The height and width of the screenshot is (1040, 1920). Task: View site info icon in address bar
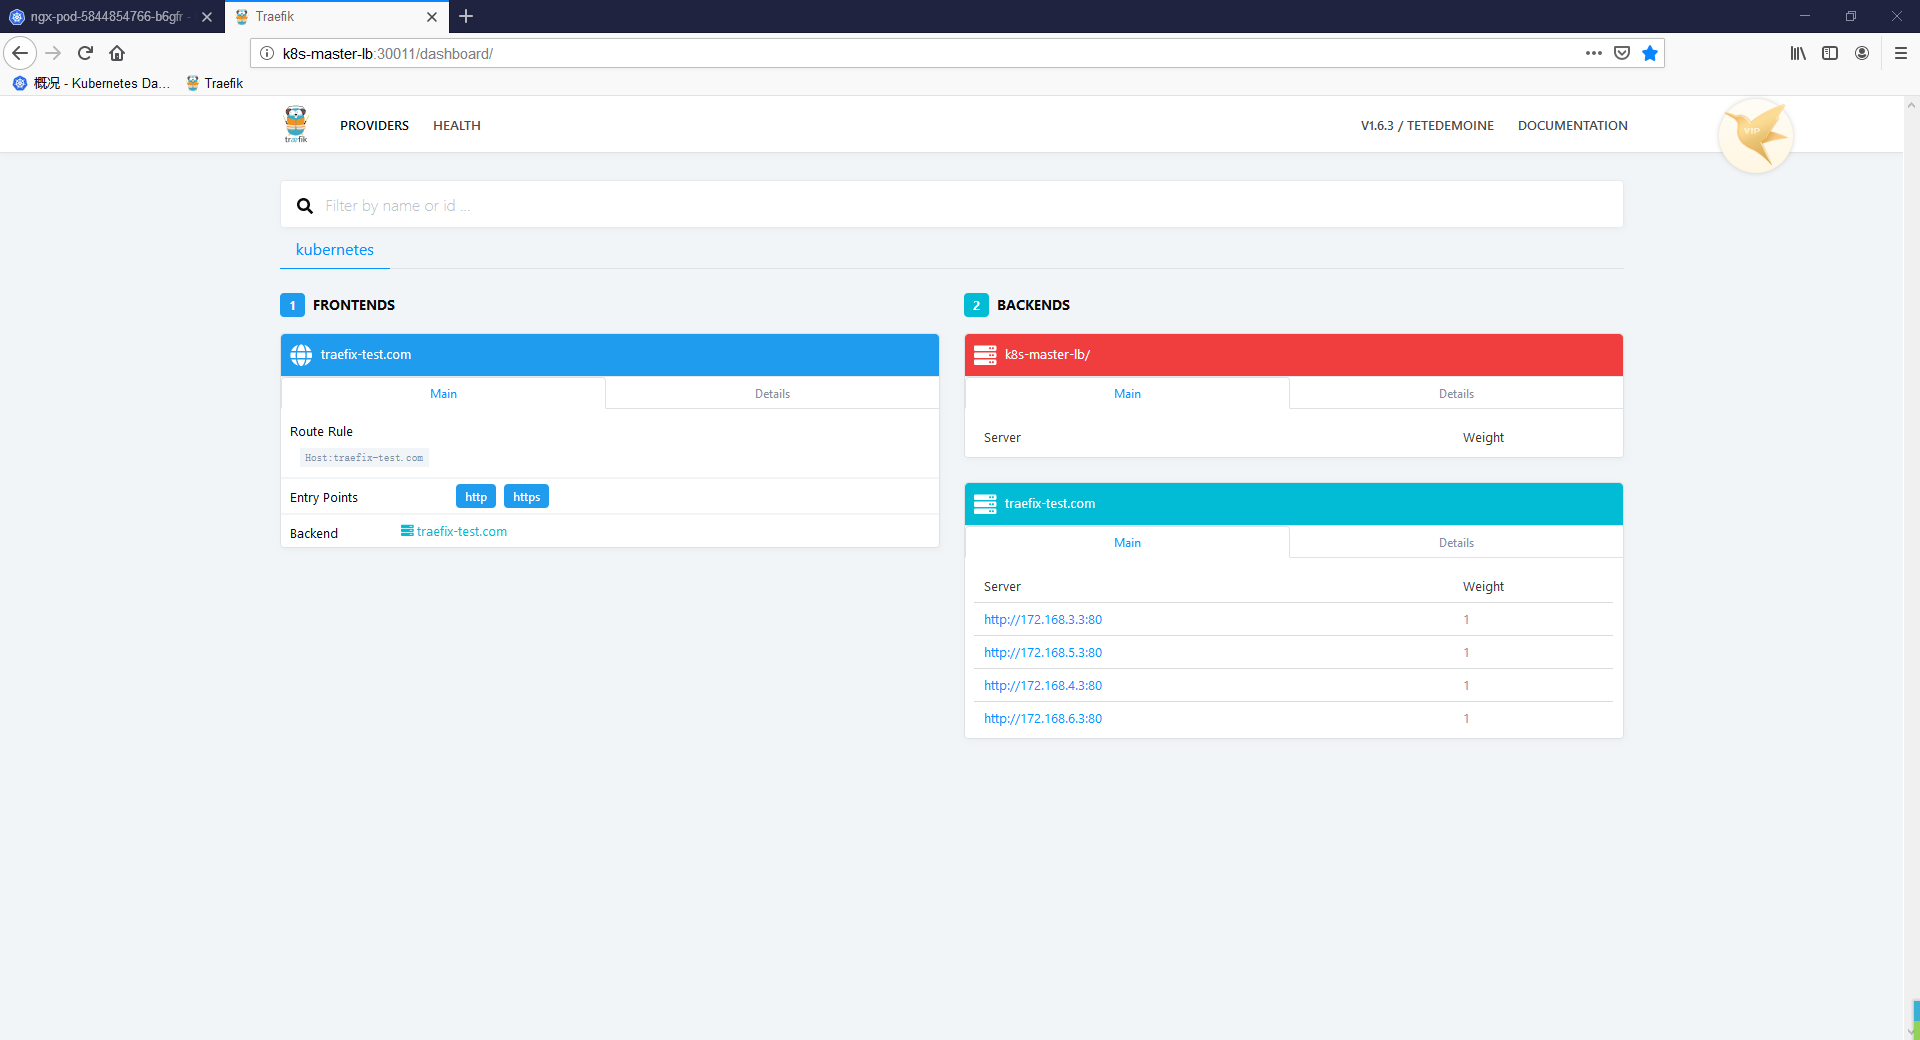(267, 53)
